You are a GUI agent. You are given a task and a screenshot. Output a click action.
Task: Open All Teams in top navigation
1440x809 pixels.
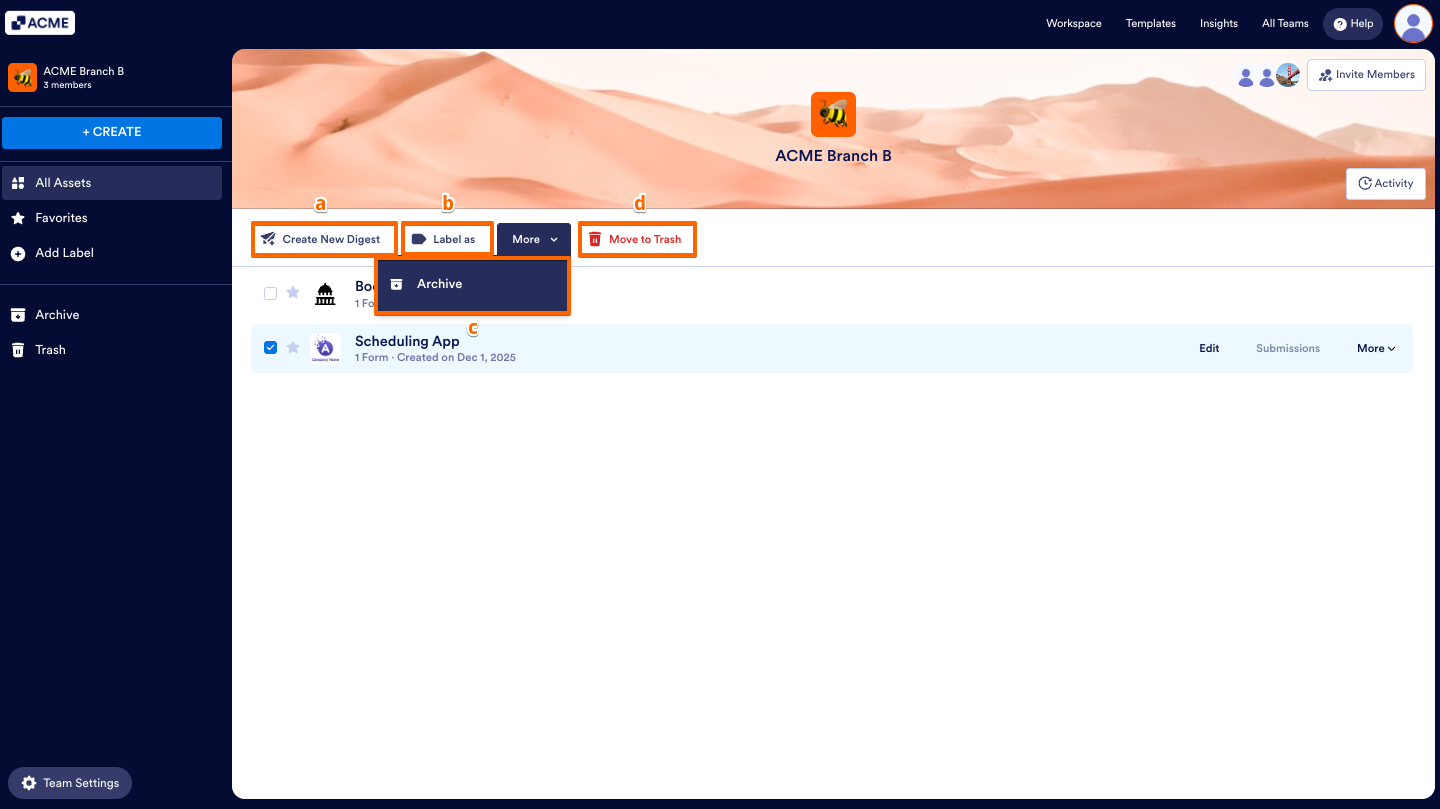[x=1285, y=23]
